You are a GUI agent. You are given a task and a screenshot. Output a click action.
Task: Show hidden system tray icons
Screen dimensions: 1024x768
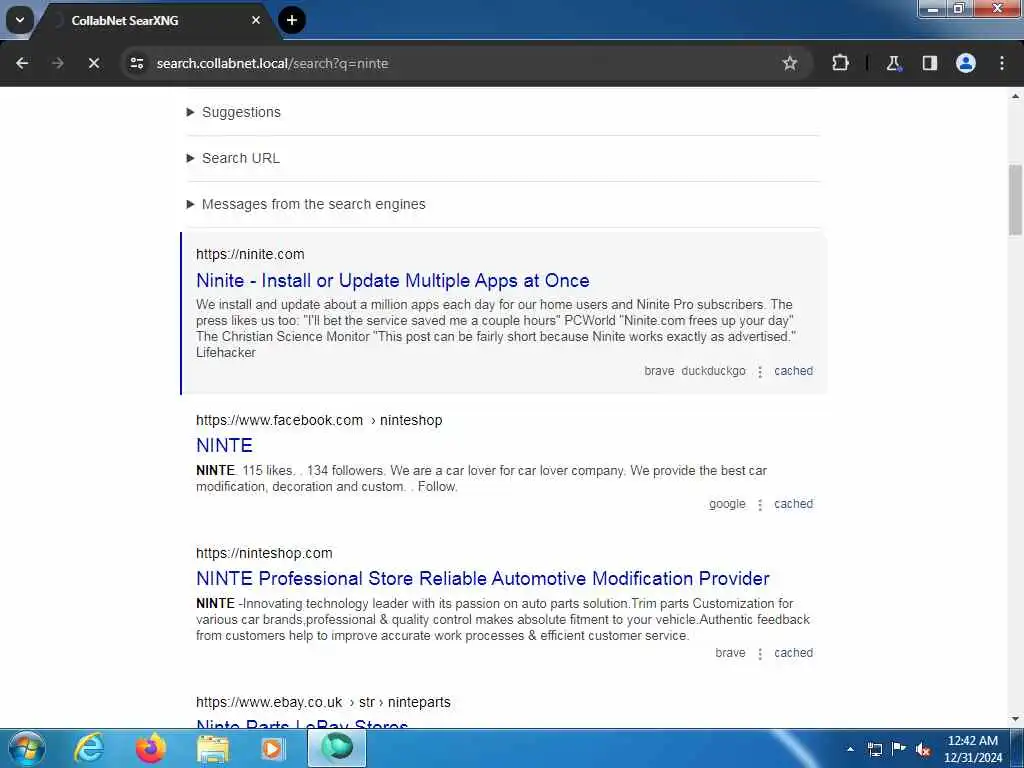point(850,749)
